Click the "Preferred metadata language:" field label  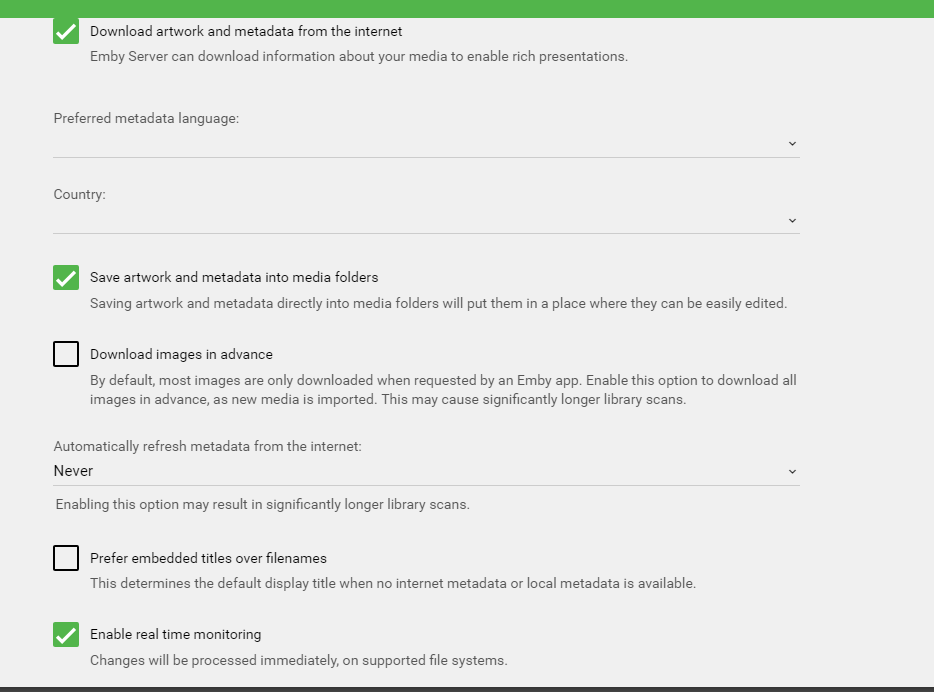146,118
